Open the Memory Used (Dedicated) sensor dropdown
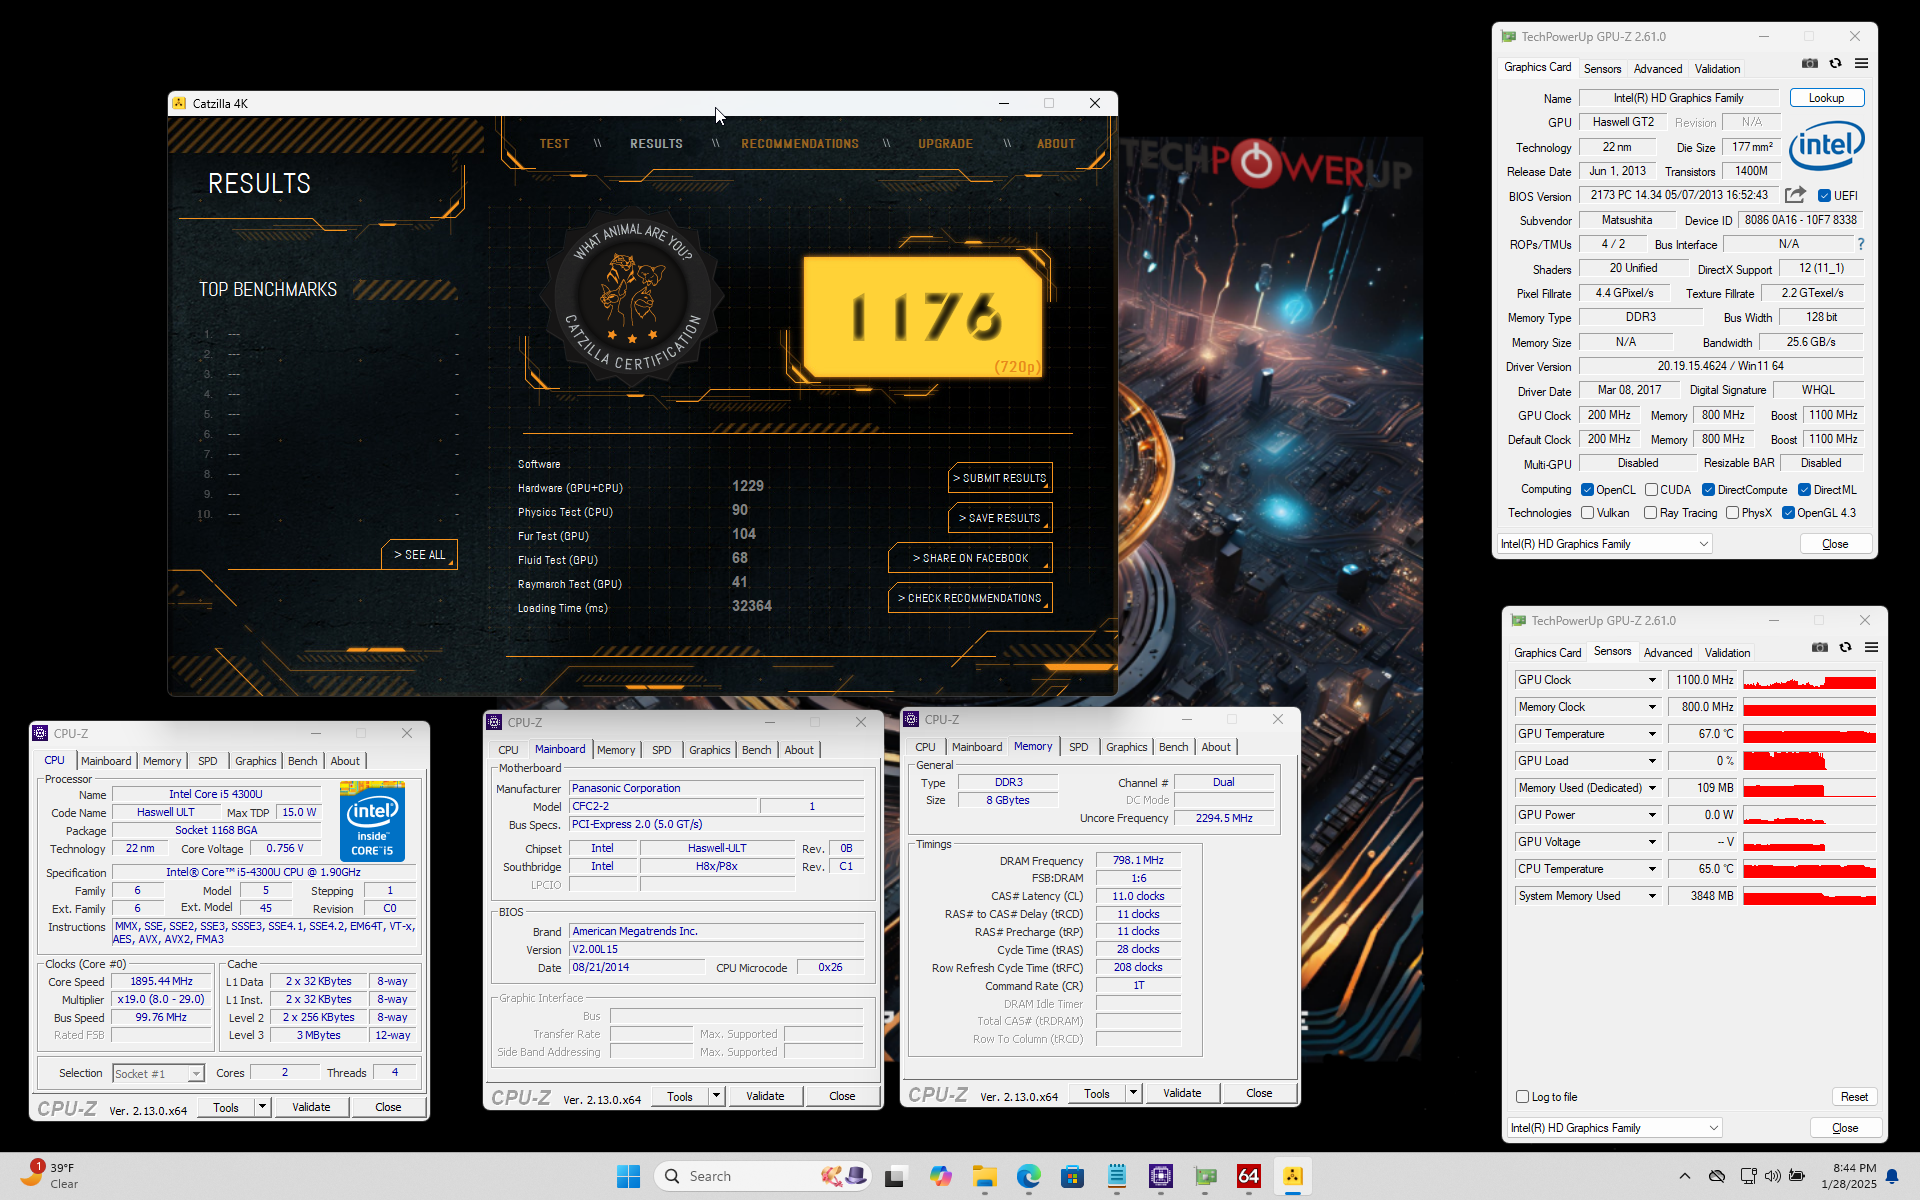The image size is (1920, 1200). [1652, 788]
